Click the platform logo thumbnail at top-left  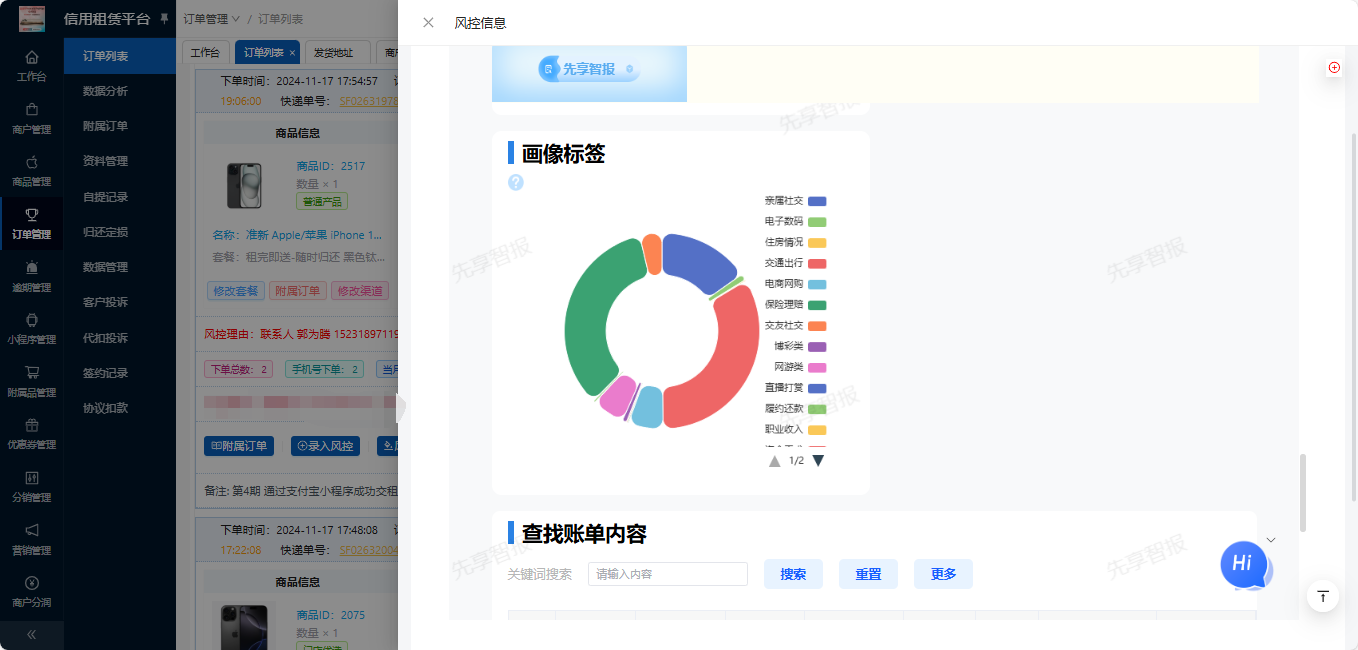32,19
